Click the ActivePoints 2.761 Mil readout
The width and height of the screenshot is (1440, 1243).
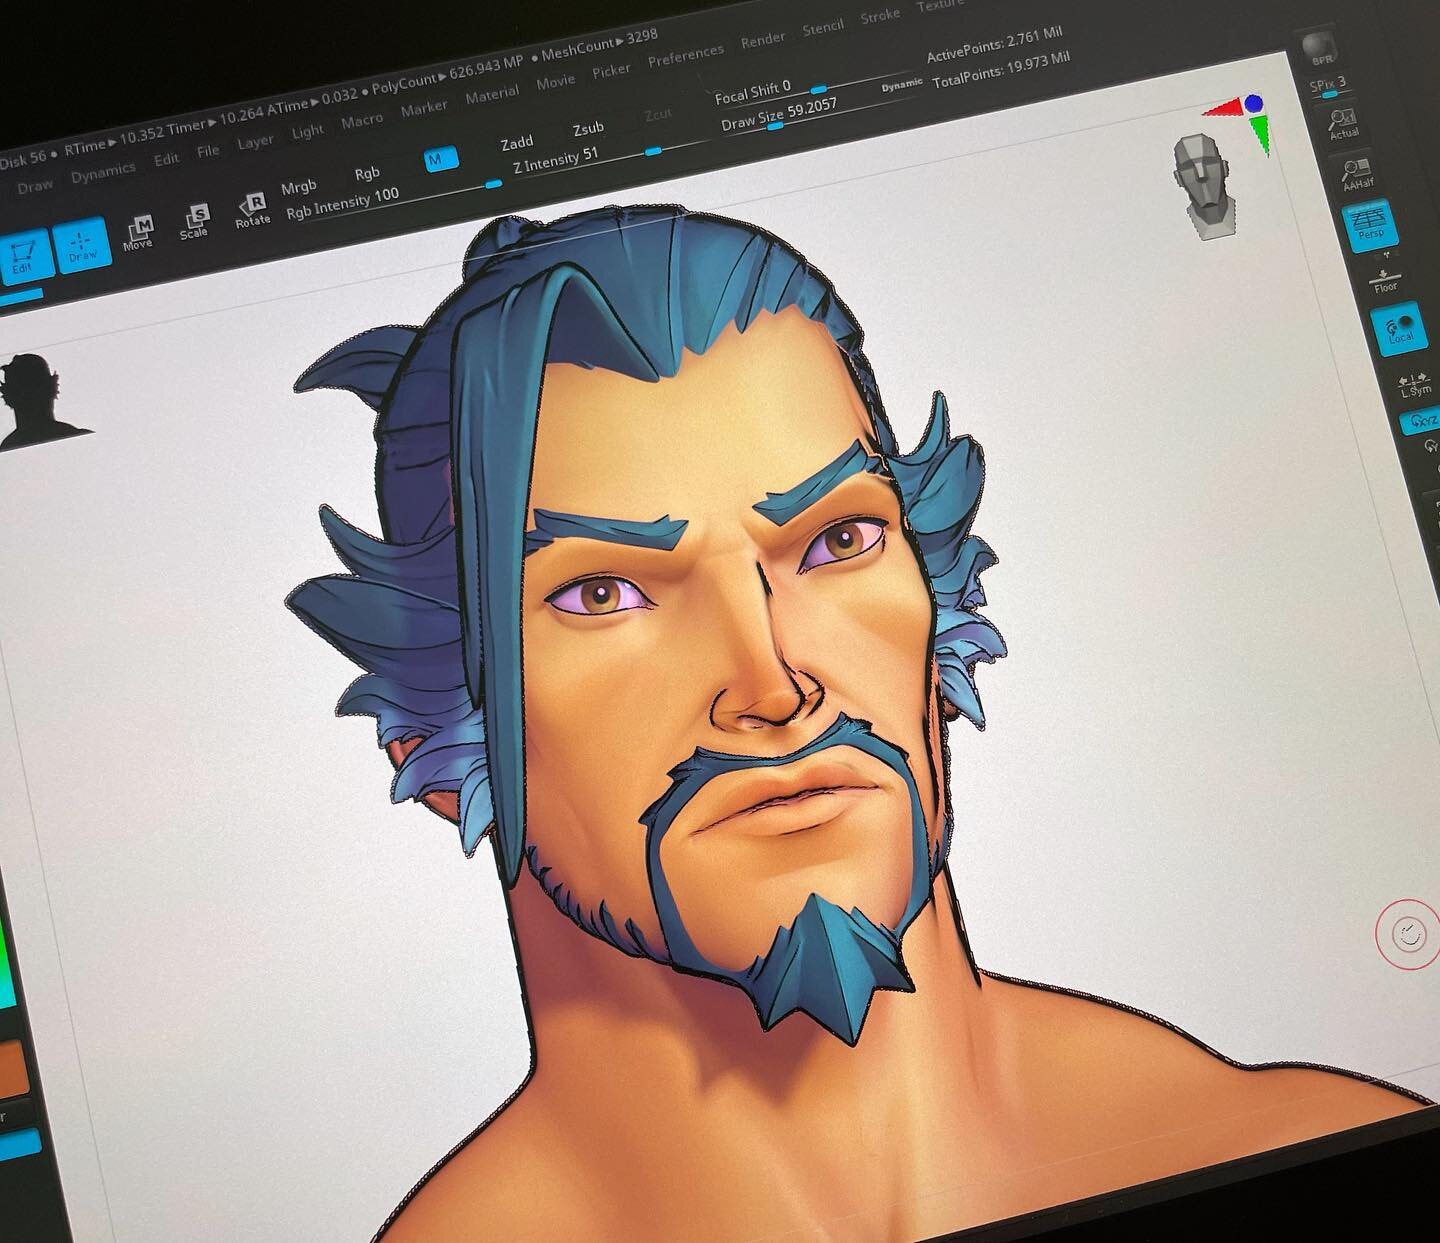pyautogui.click(x=994, y=46)
